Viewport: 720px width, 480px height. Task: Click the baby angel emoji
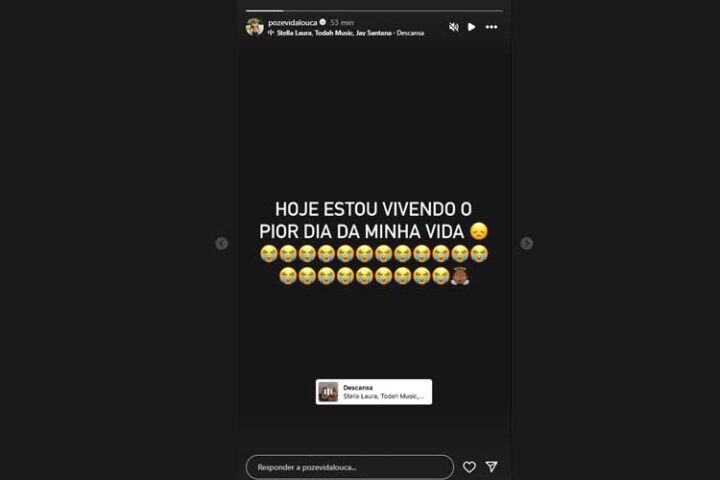[x=460, y=276]
